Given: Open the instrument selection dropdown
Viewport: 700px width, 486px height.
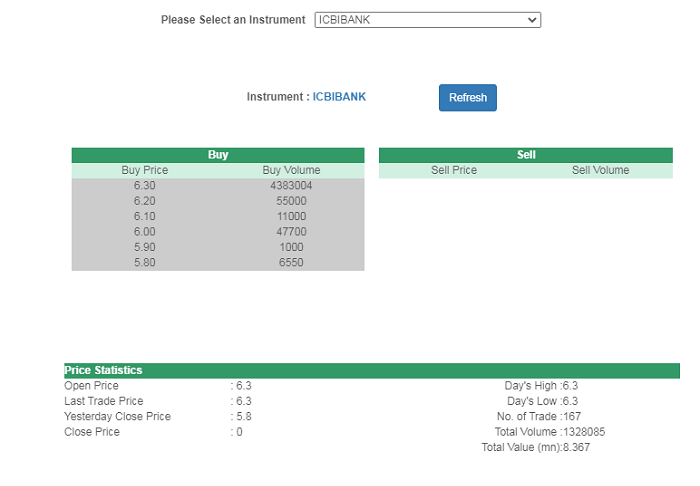Looking at the screenshot, I should [x=427, y=20].
